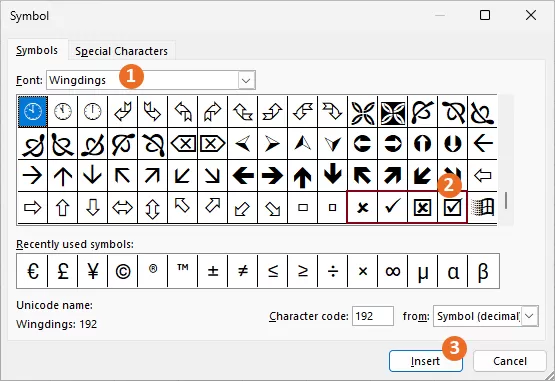The image size is (555, 381).
Task: Select the right arrow in black circle
Action: point(393,143)
